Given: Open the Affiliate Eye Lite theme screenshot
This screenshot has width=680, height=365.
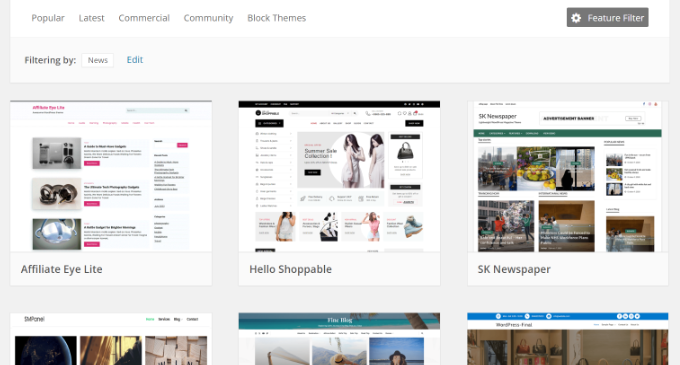Looking at the screenshot, I should coord(111,176).
